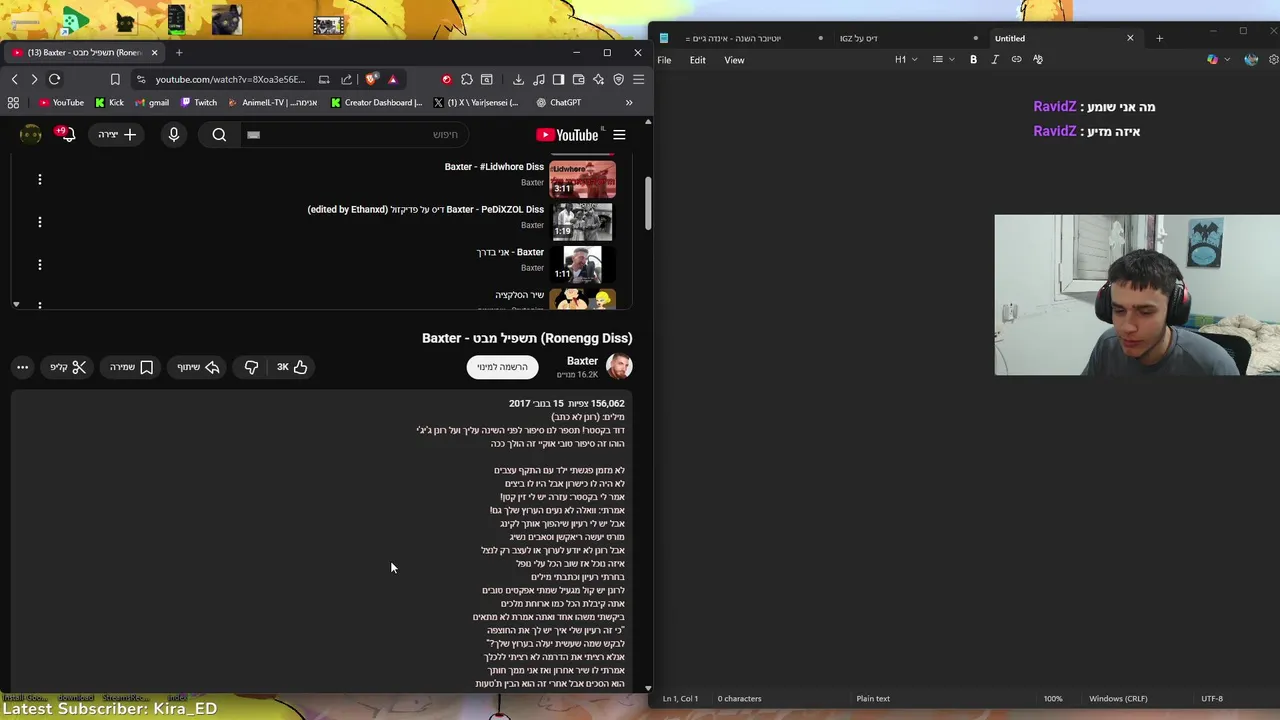Open the Creator Dashboard bookmark

point(376,102)
